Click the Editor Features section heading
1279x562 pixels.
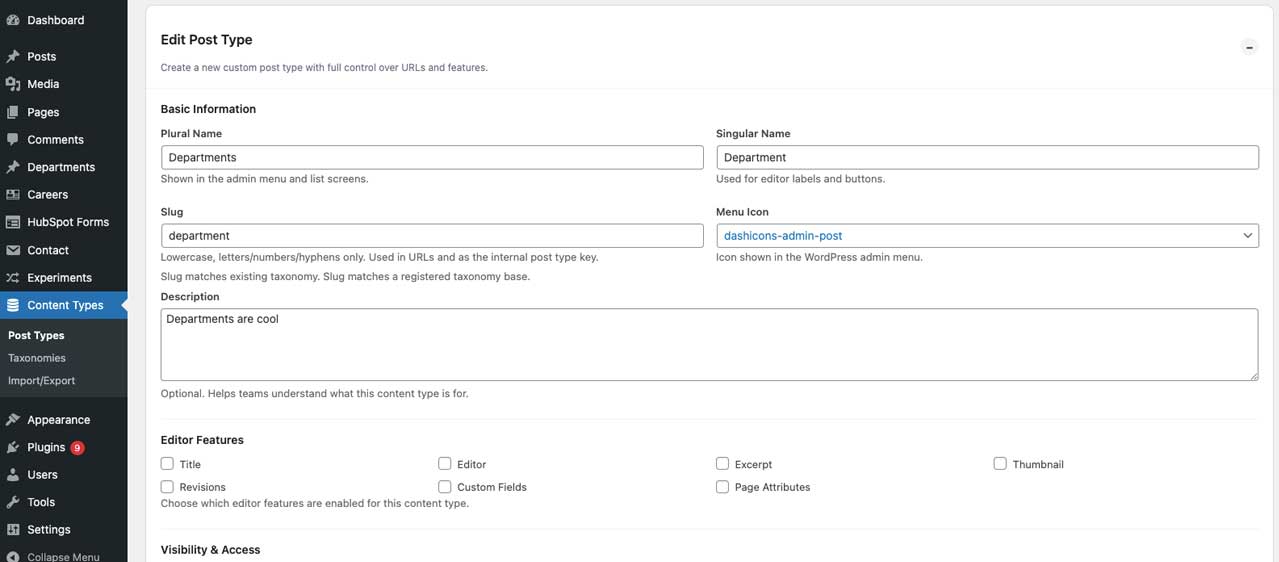(x=202, y=440)
